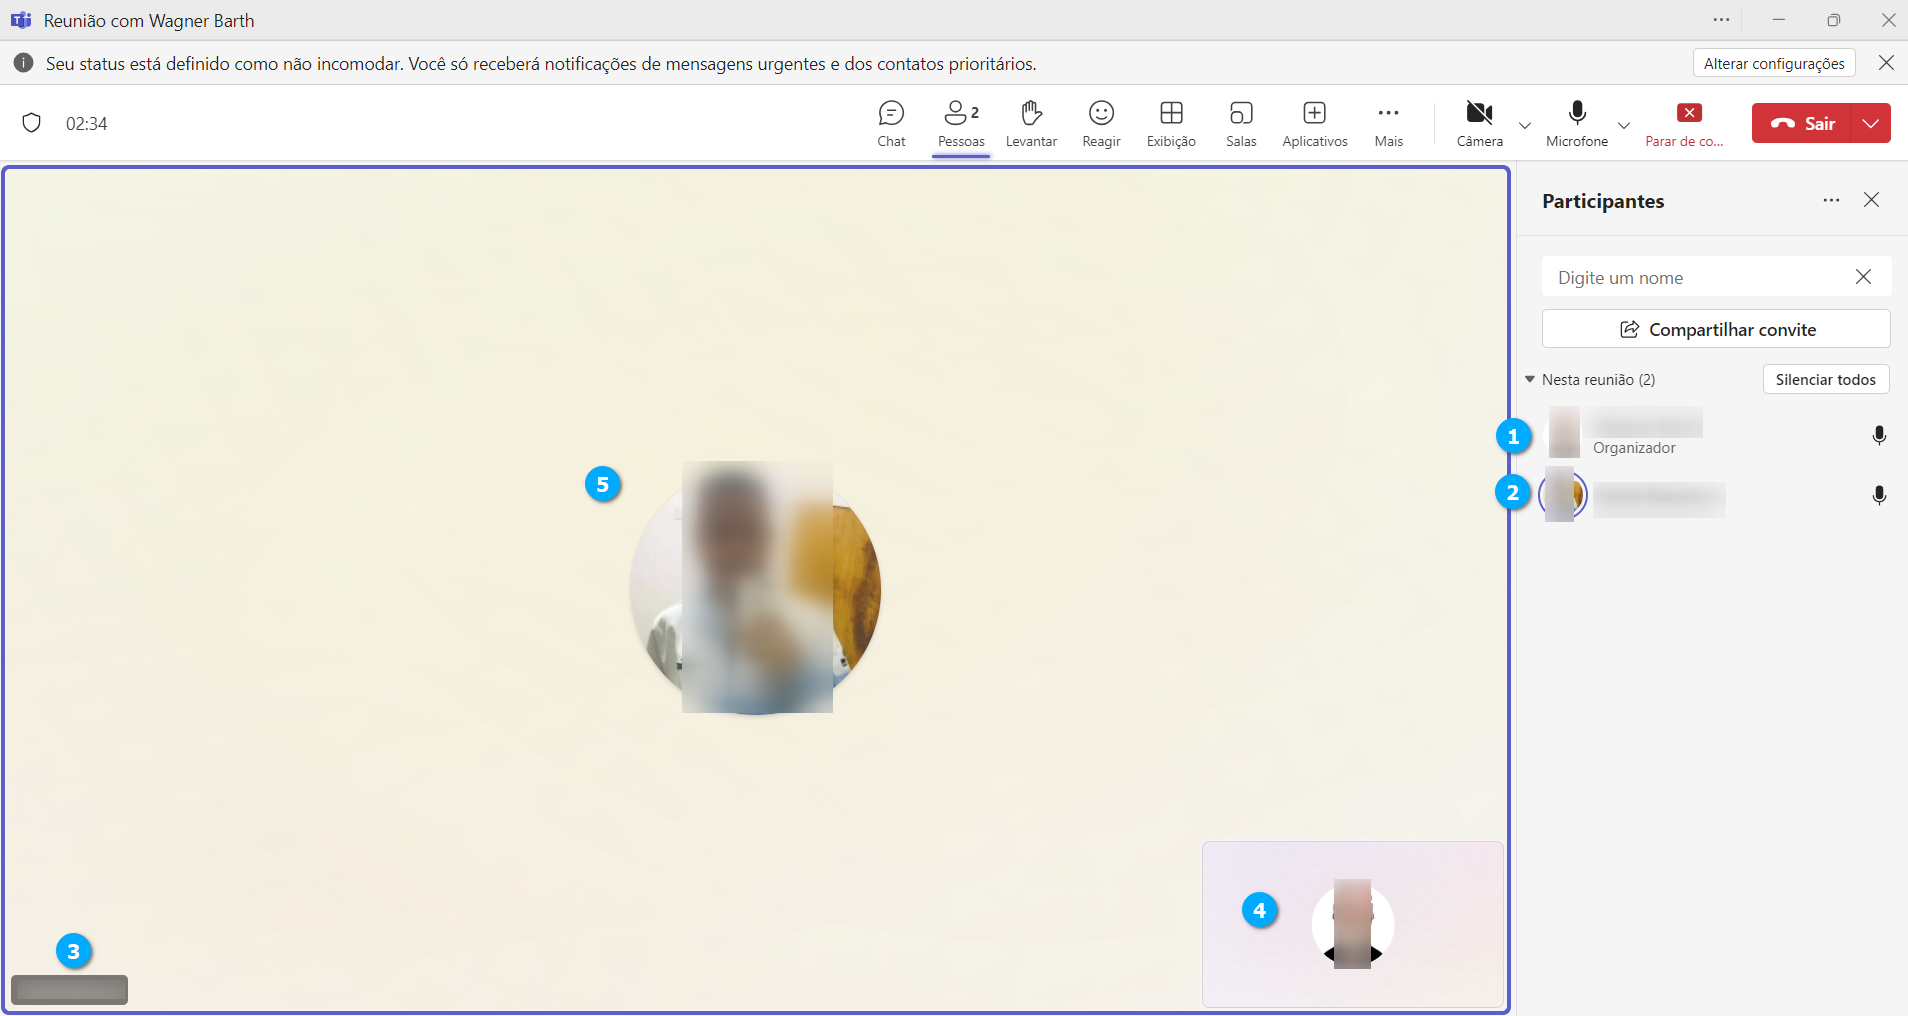Click the shield security icon by timer
Screen dimensions: 1908x1016
tap(32, 123)
